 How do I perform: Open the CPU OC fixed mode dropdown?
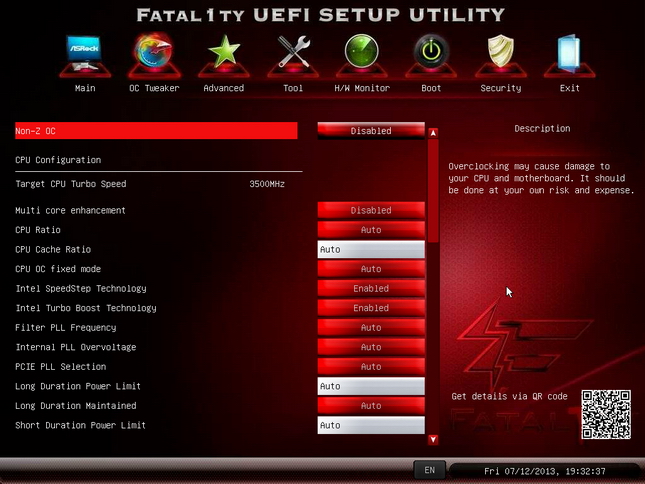371,269
